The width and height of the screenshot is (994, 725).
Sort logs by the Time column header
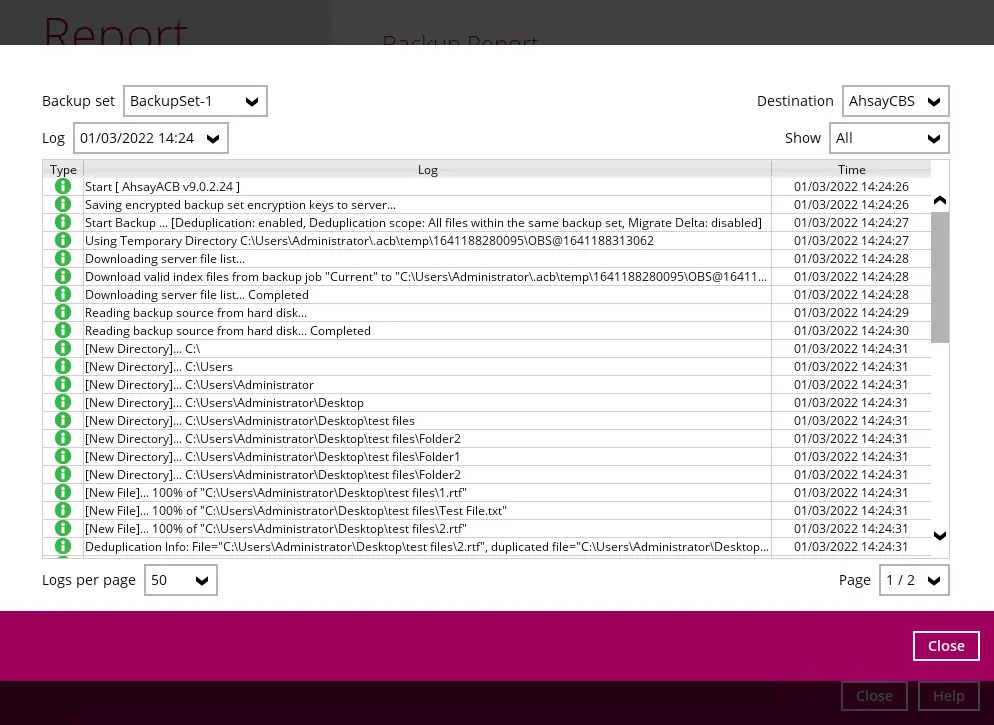point(851,169)
